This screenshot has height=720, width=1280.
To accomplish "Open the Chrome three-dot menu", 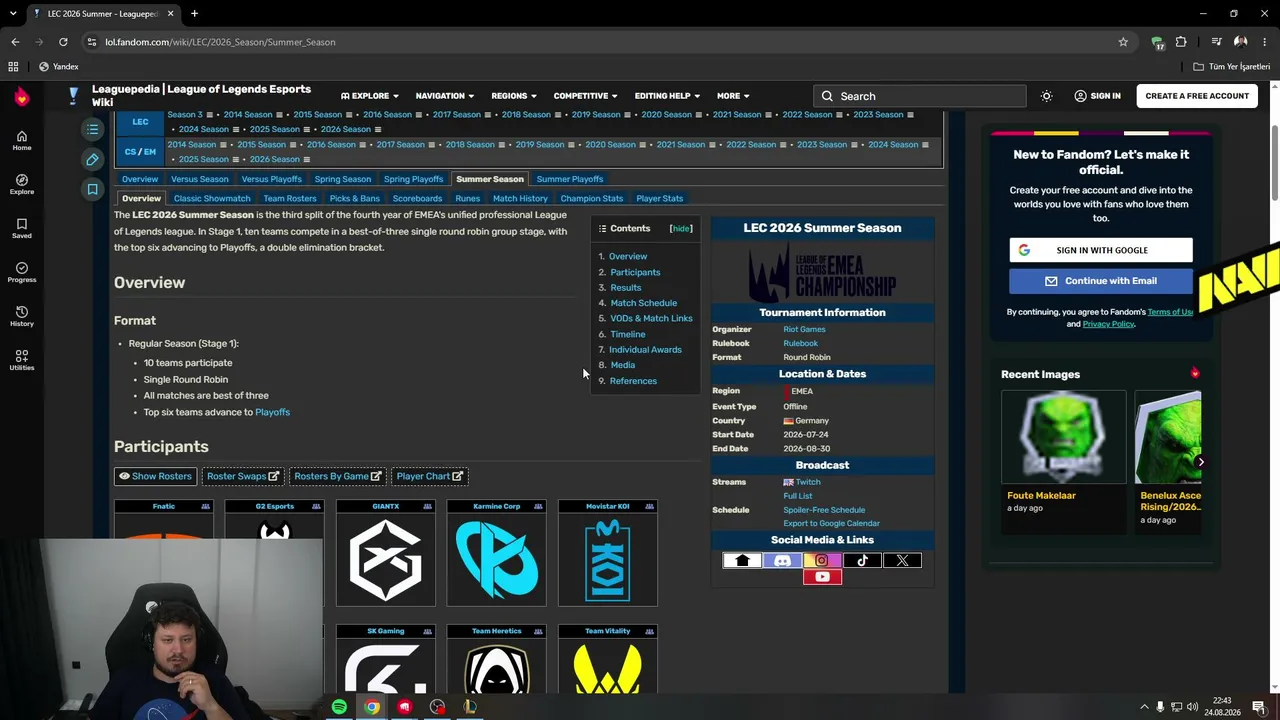I will [1265, 42].
